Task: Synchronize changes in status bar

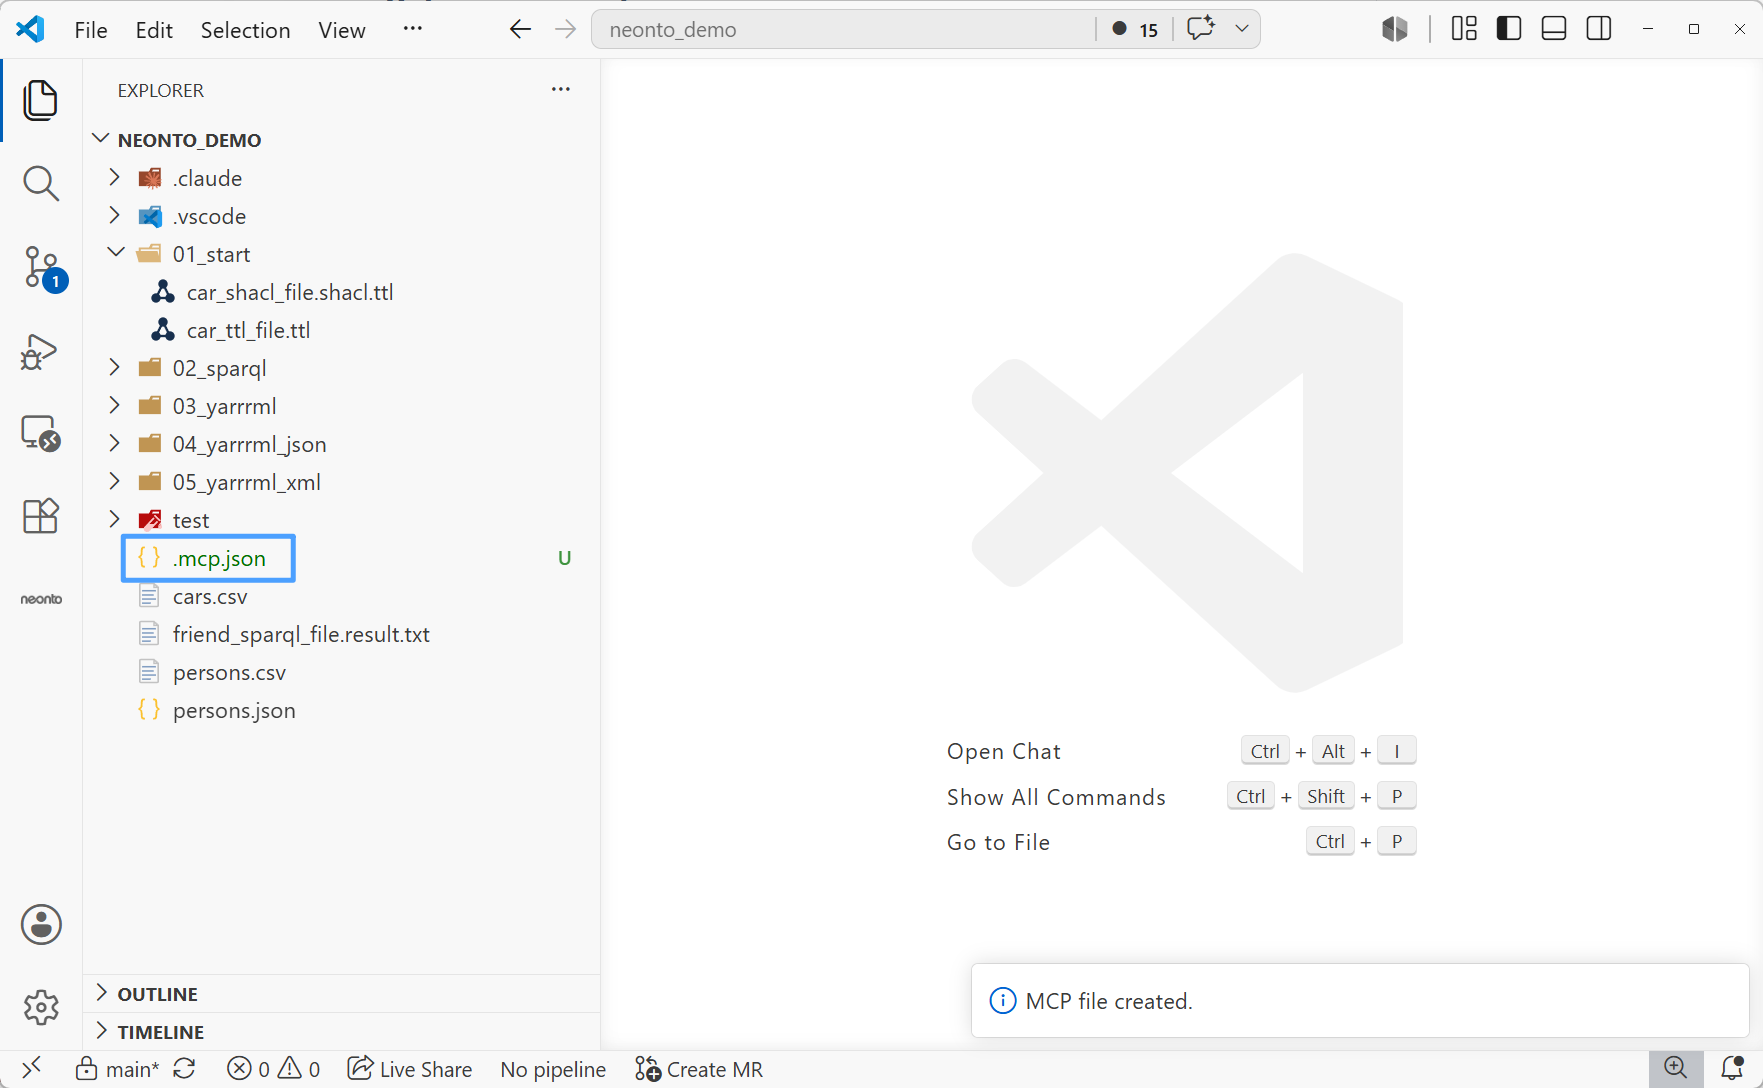Action: (185, 1069)
